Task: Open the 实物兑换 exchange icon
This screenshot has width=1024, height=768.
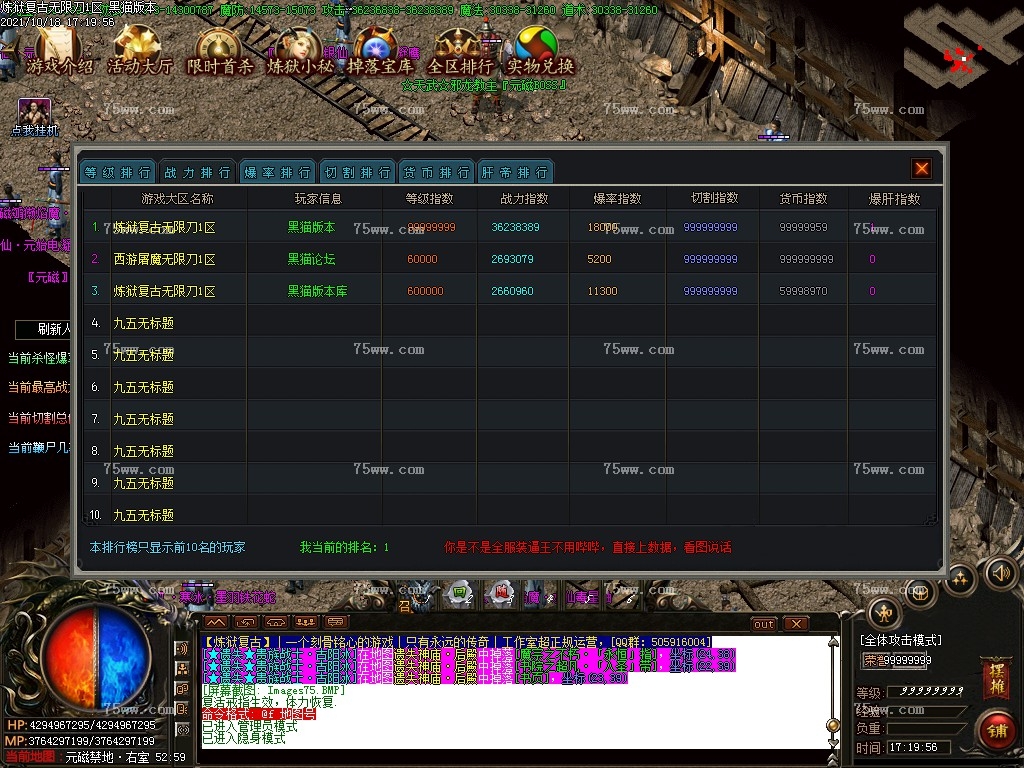Action: tap(539, 51)
